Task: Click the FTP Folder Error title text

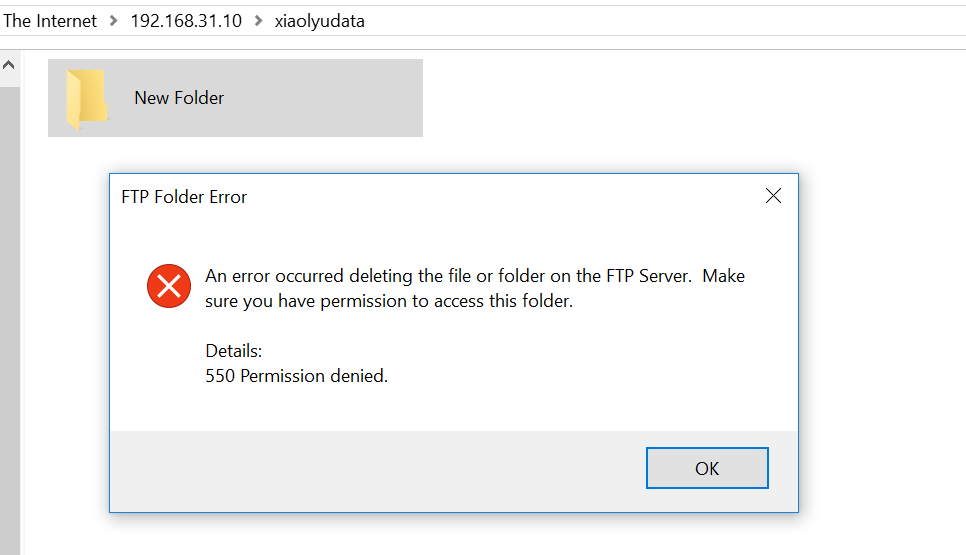Action: (184, 196)
